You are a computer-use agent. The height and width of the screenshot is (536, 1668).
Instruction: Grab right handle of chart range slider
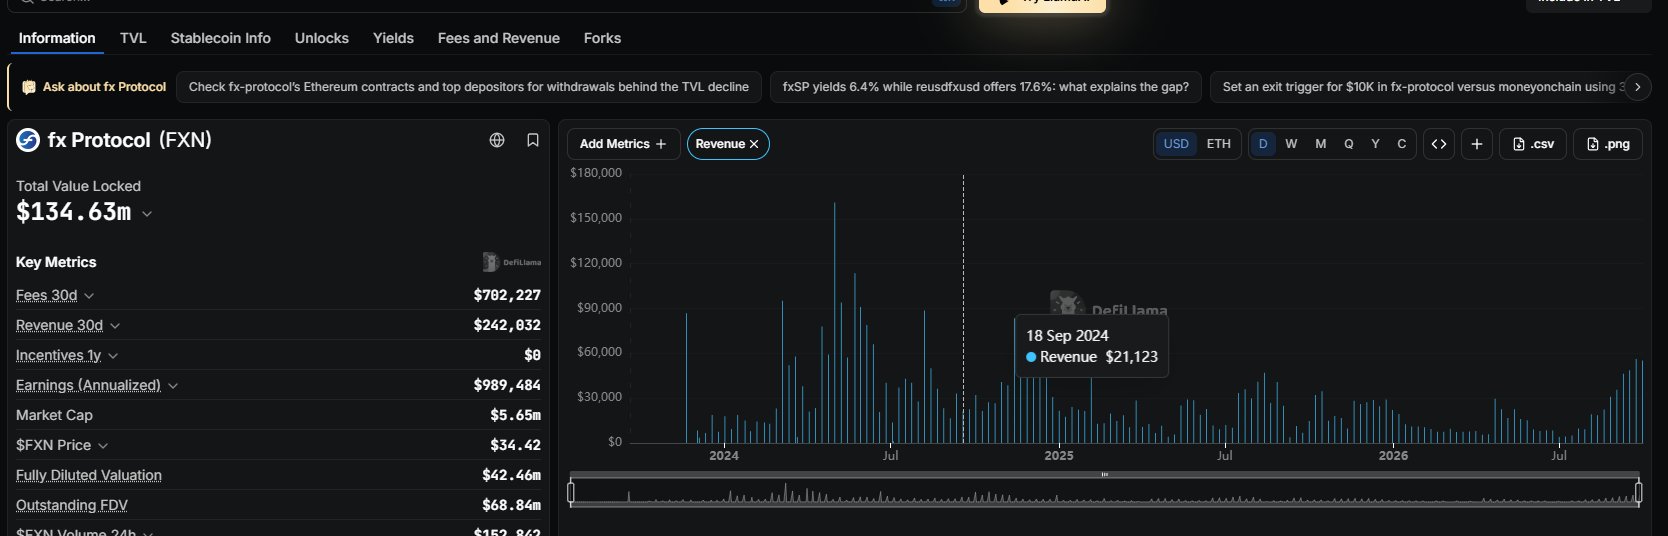pyautogui.click(x=1639, y=492)
